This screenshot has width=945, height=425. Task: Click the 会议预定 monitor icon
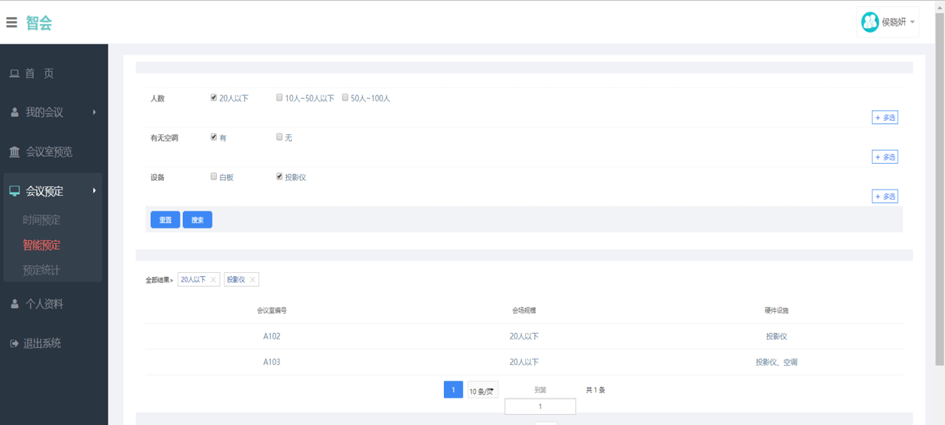[x=15, y=191]
